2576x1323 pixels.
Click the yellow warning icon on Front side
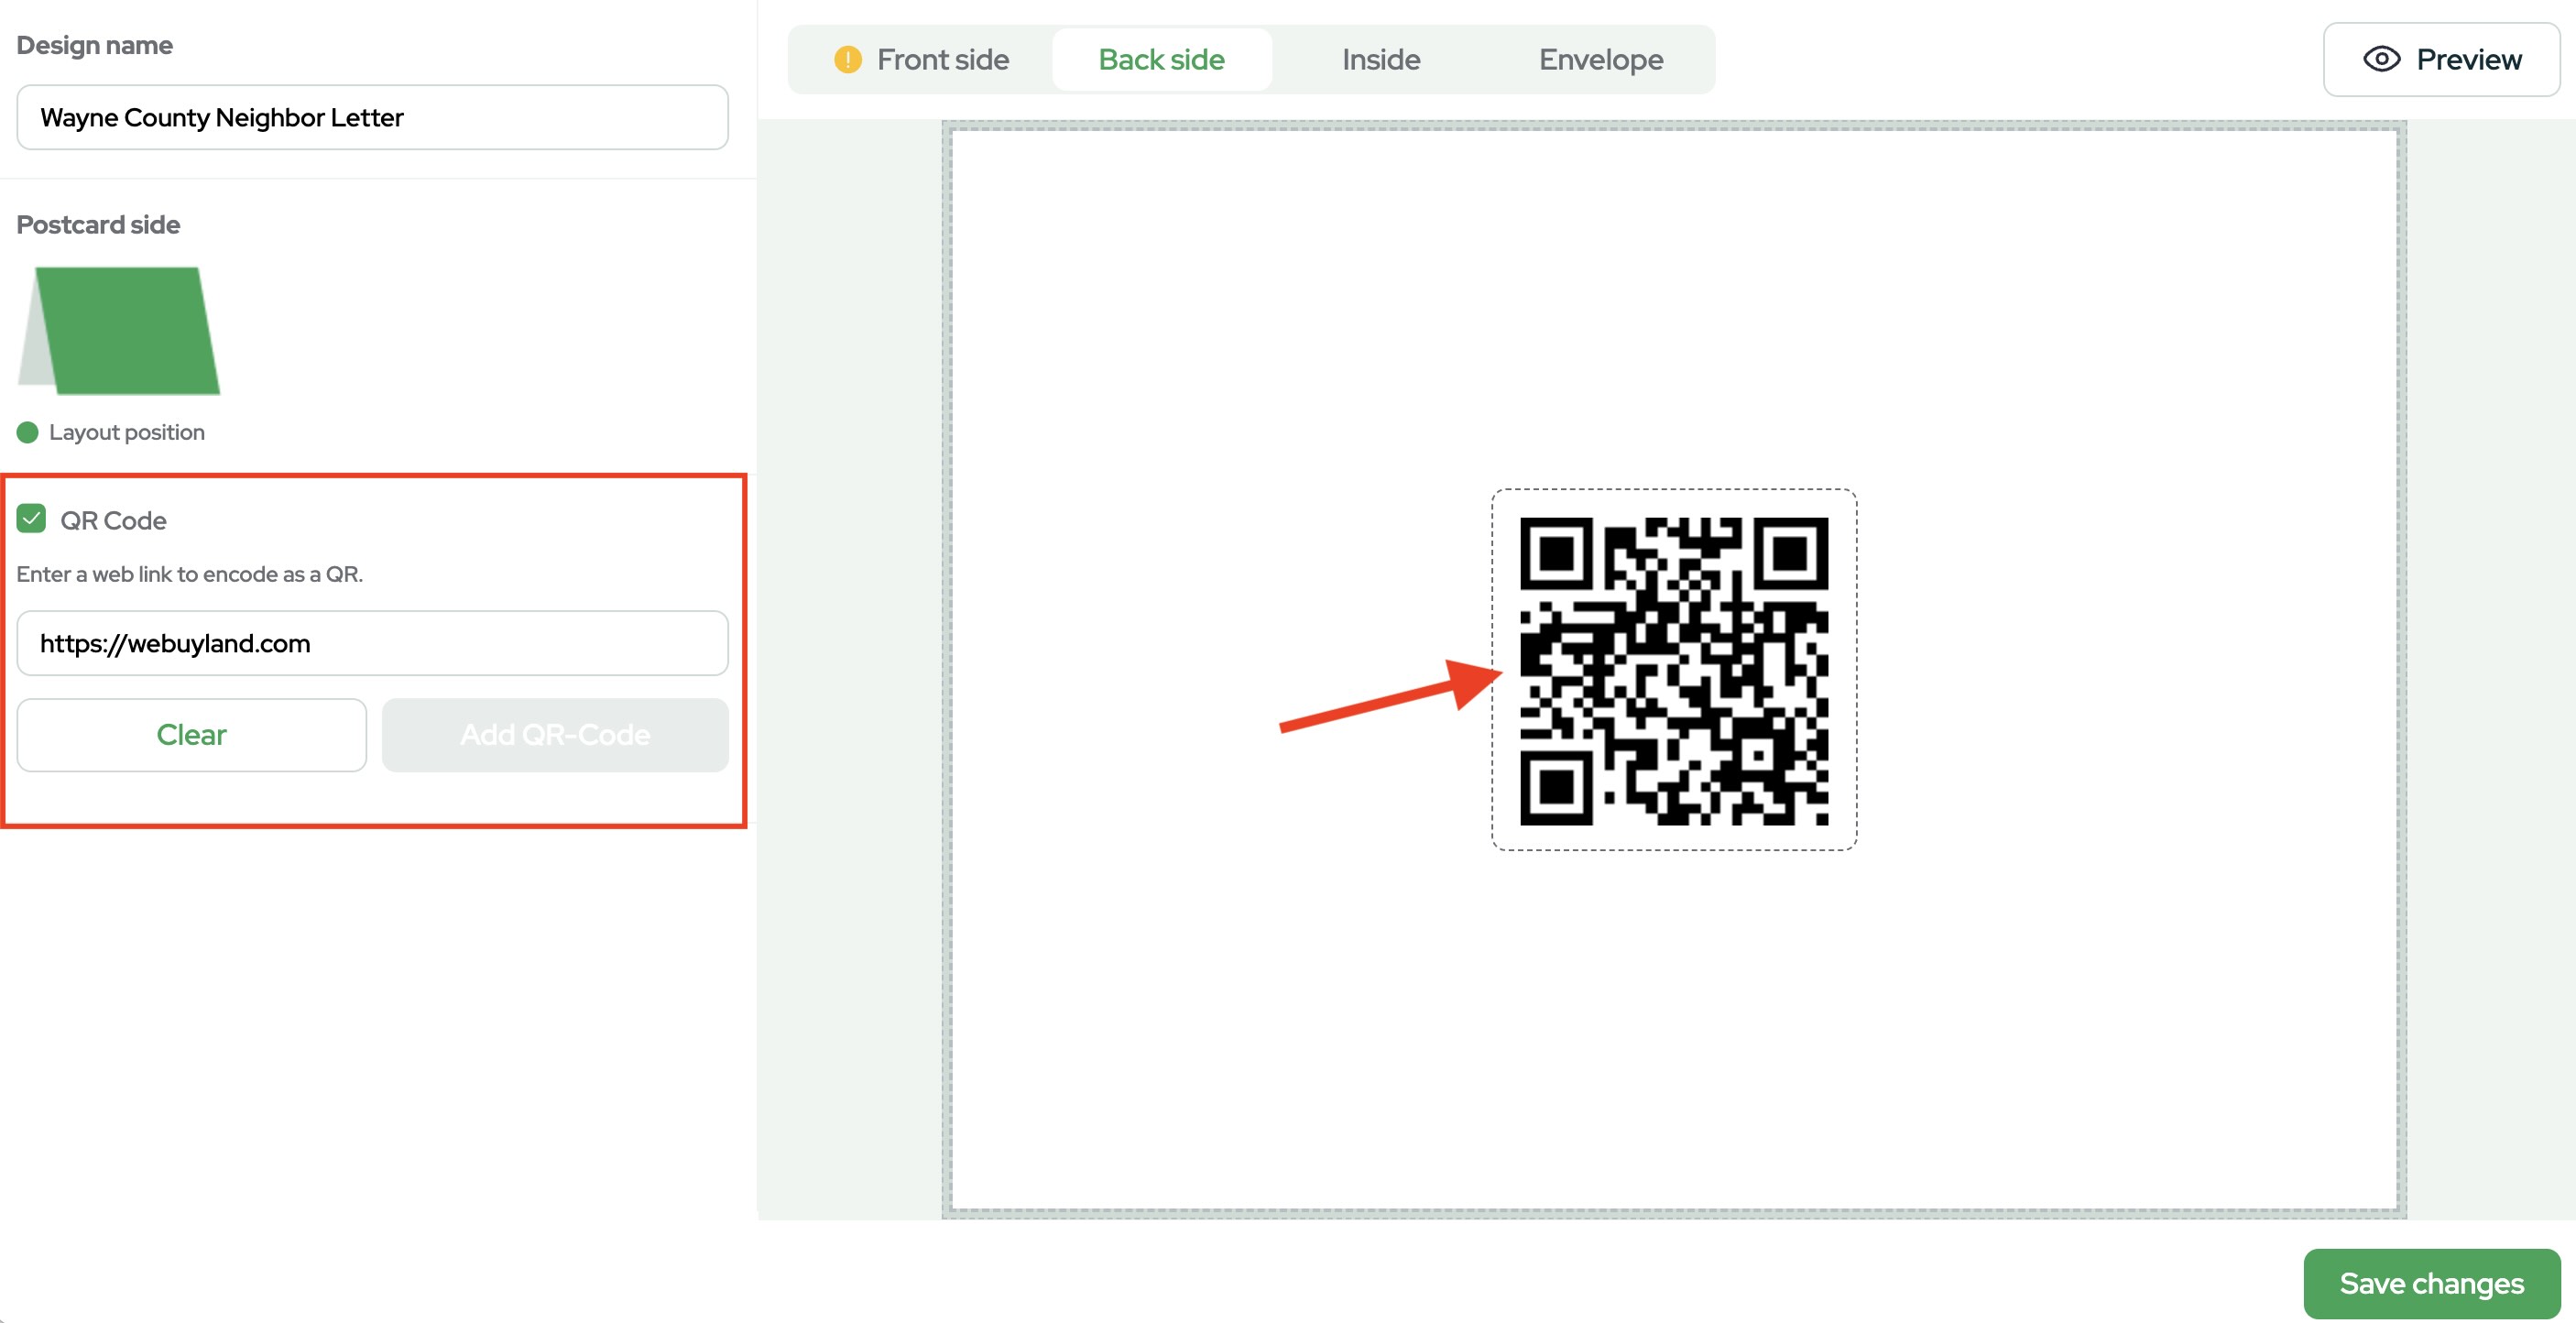(x=847, y=60)
